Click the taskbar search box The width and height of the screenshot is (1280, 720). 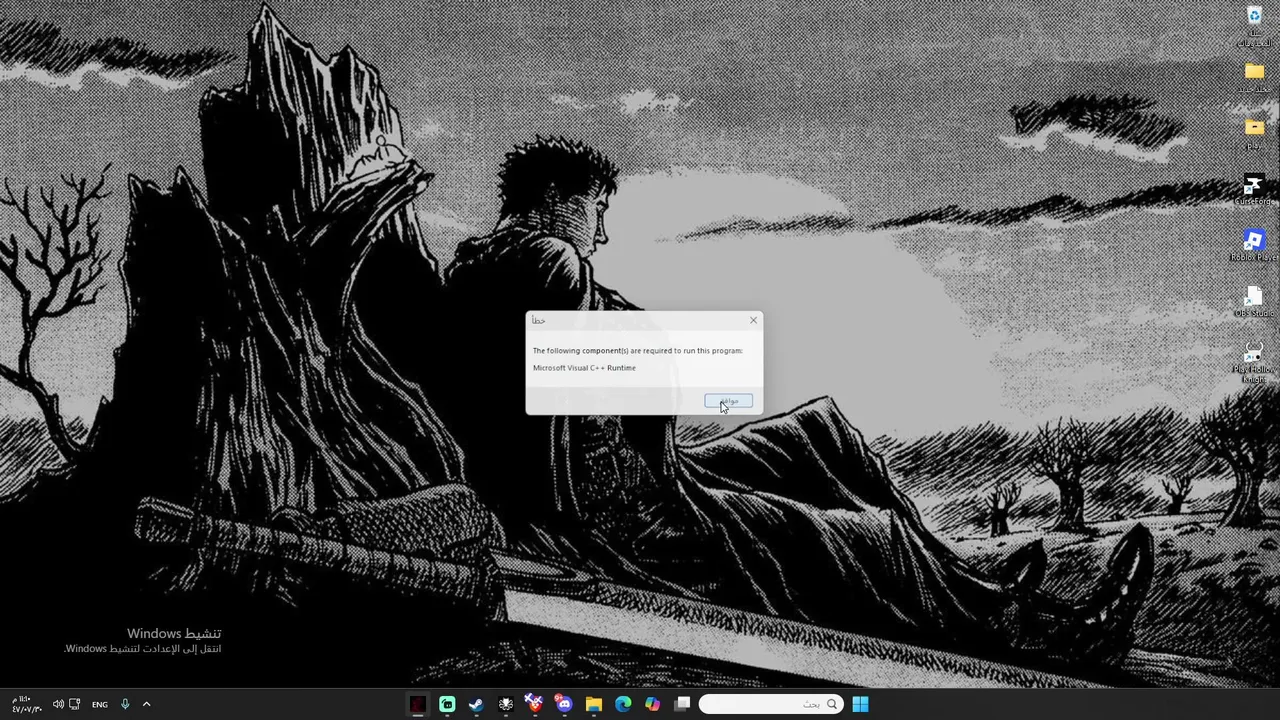[x=771, y=704]
